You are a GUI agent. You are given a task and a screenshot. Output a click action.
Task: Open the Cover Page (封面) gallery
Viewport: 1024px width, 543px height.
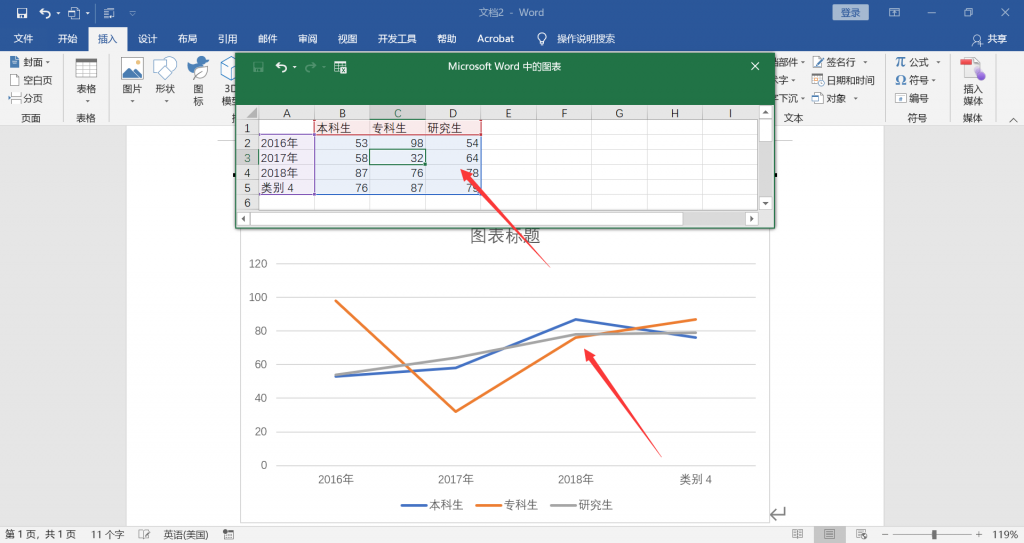point(30,62)
